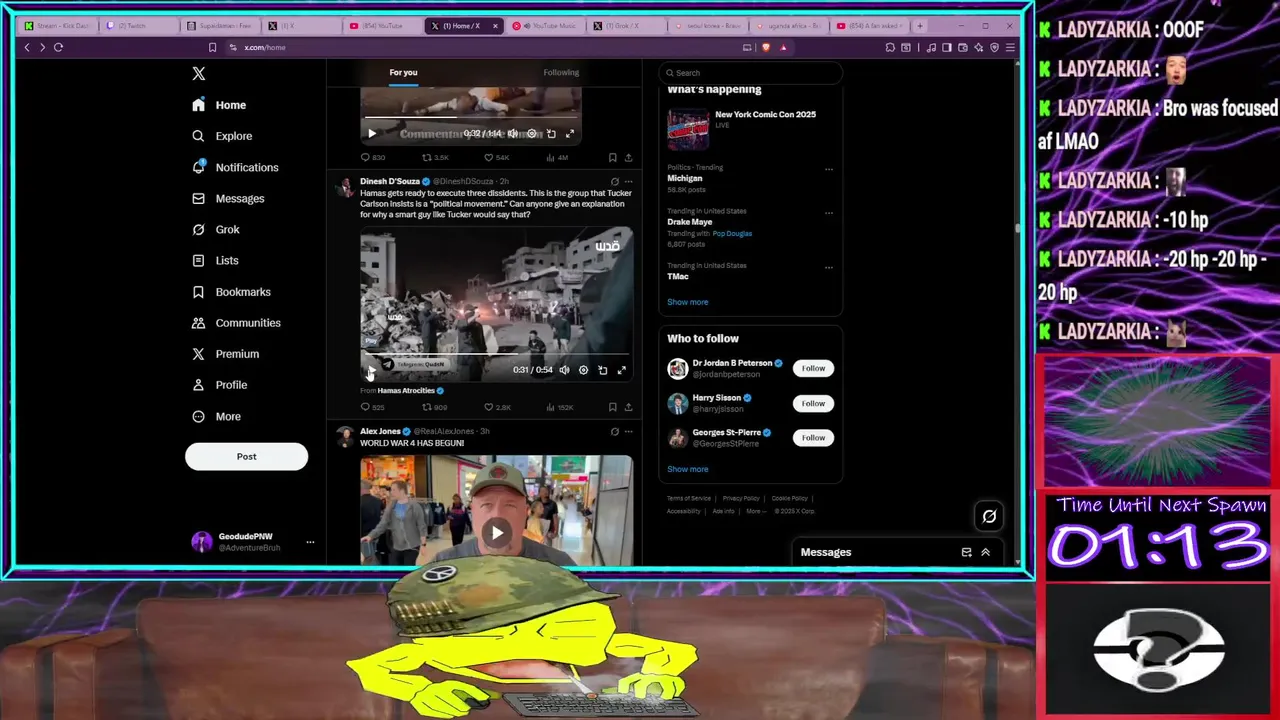Play the top video at 0:32

coord(372,133)
